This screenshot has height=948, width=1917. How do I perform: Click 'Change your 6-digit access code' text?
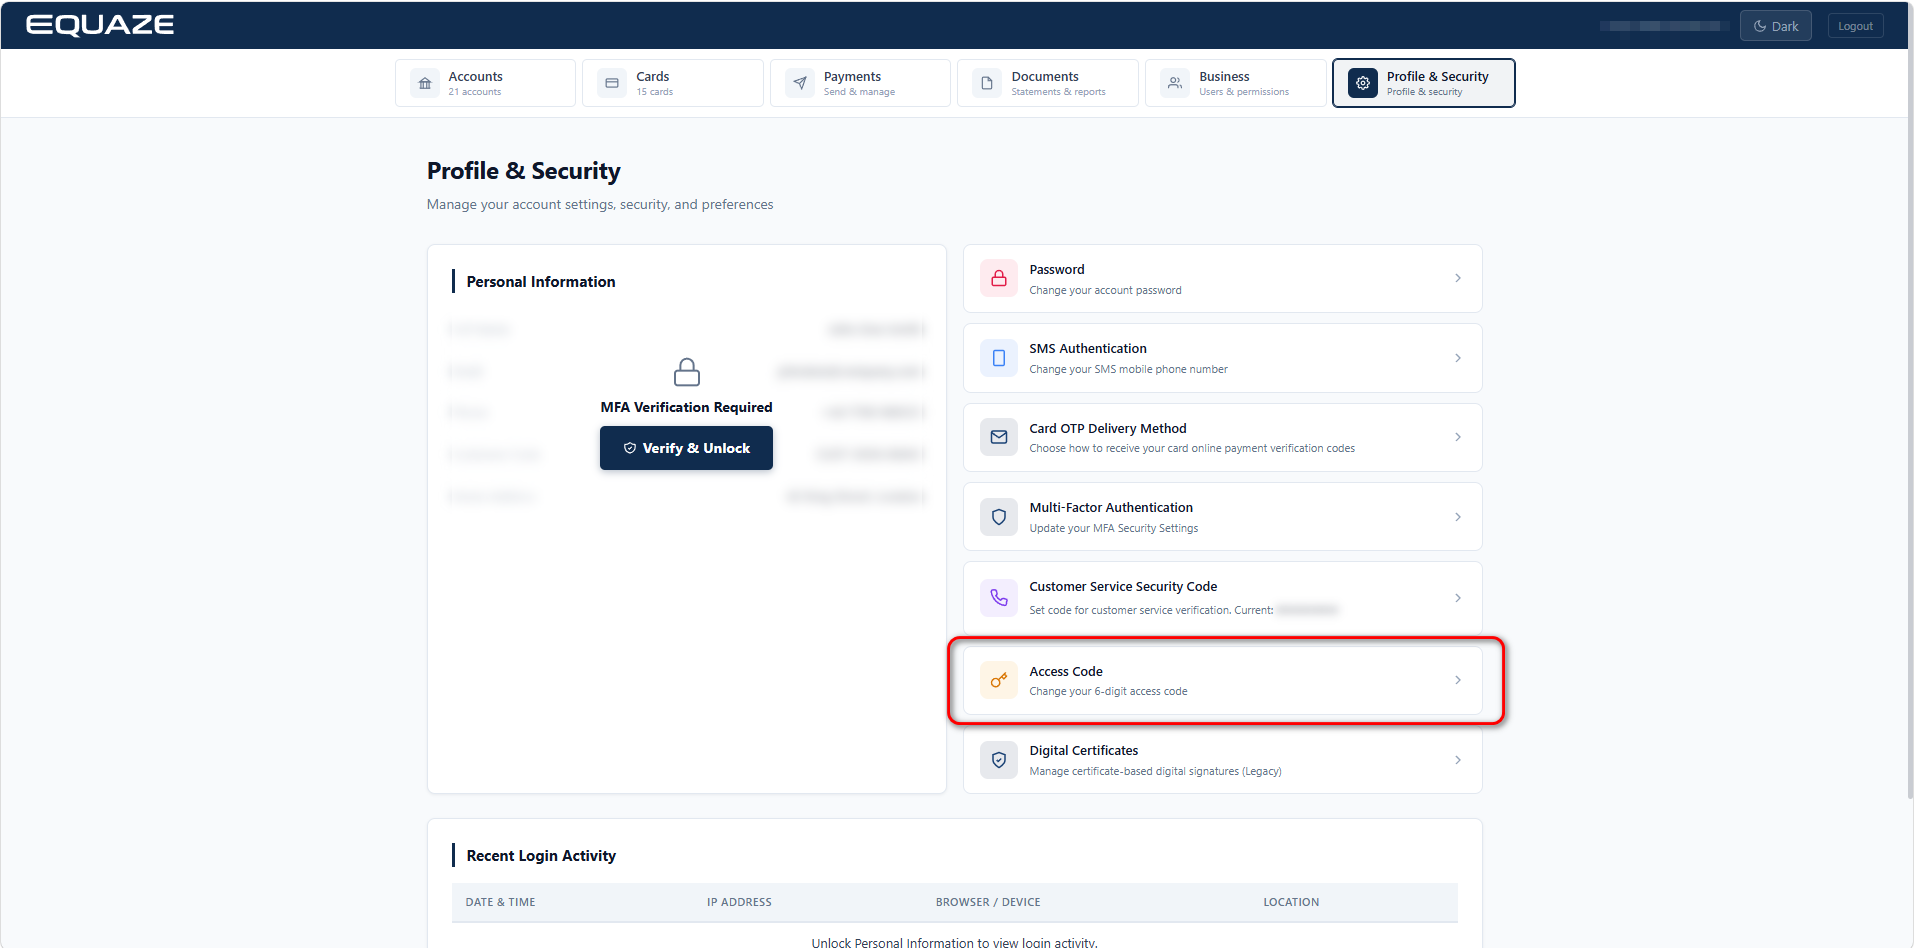click(x=1108, y=691)
